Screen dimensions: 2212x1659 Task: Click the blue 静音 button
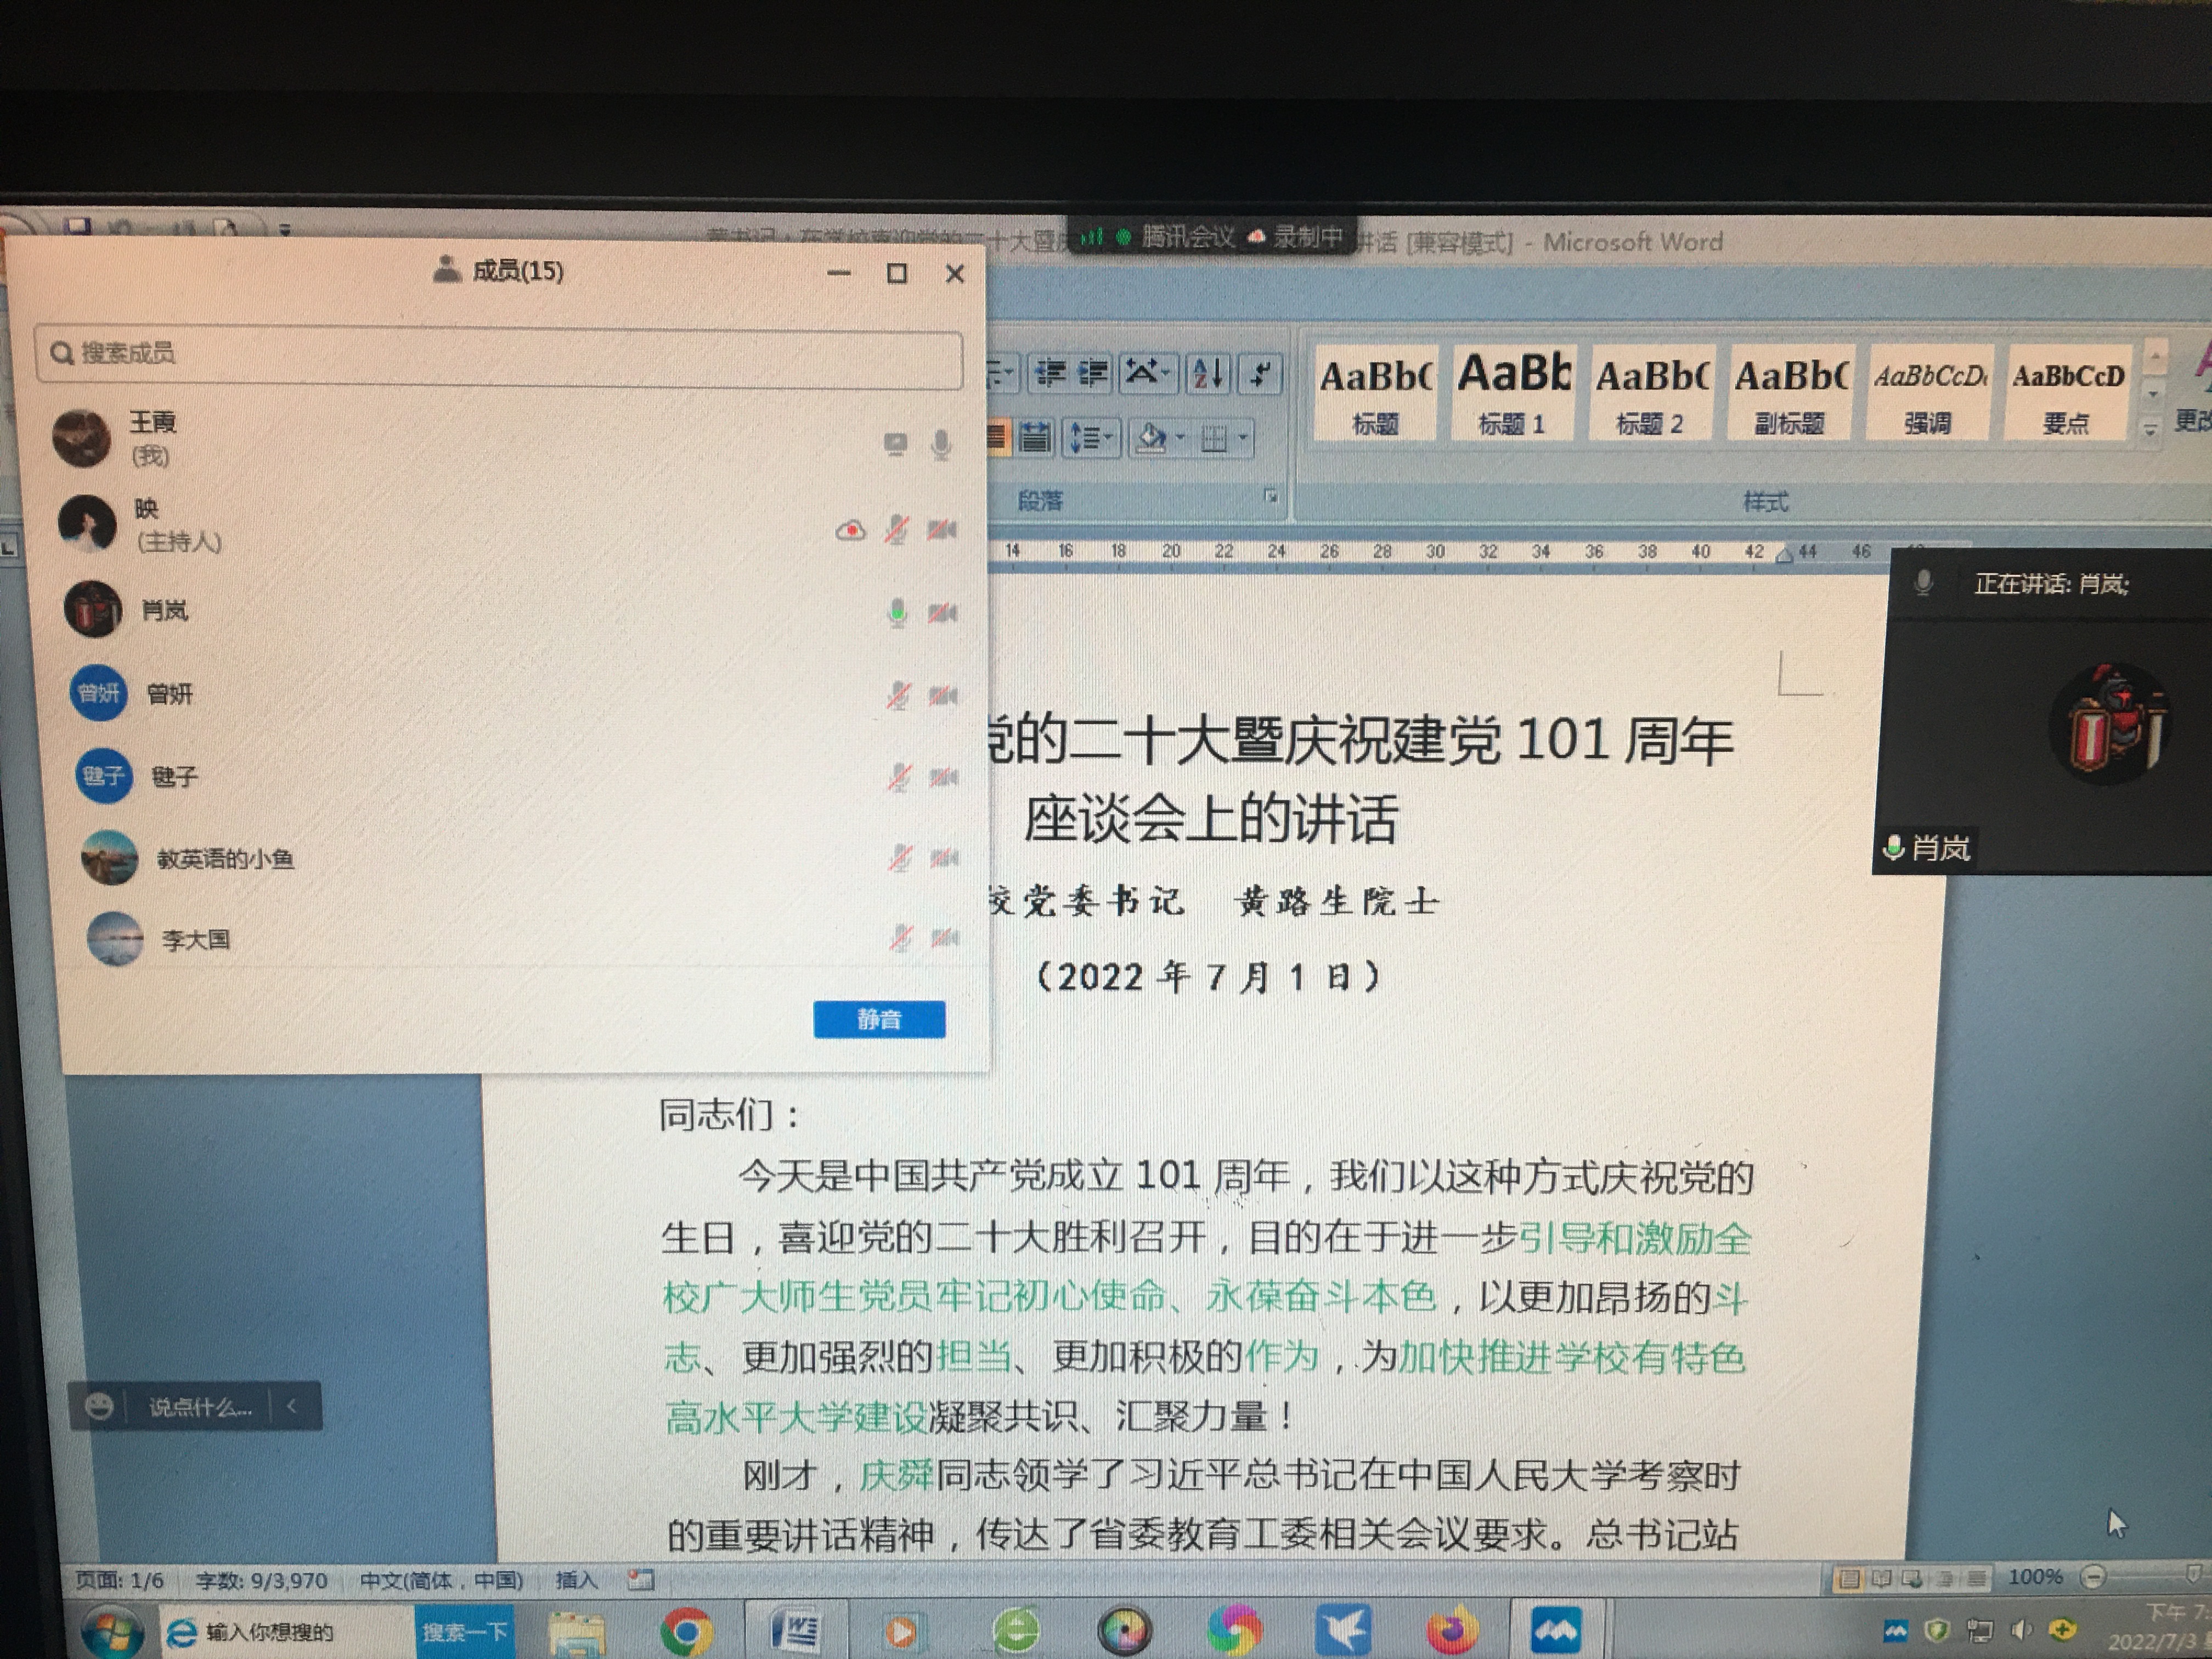point(878,1019)
